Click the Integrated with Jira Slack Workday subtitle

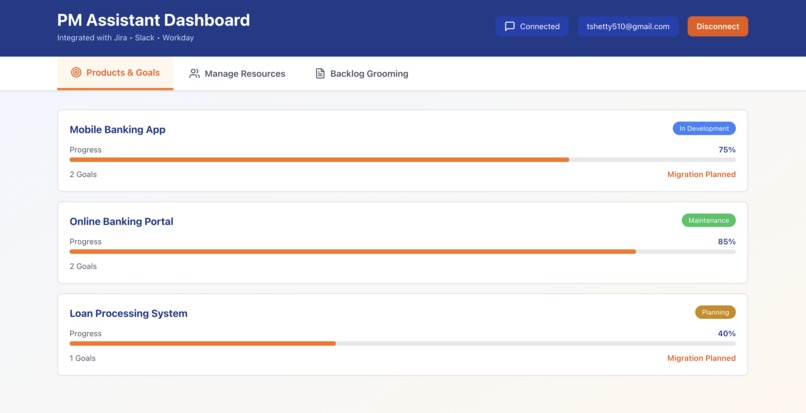125,38
